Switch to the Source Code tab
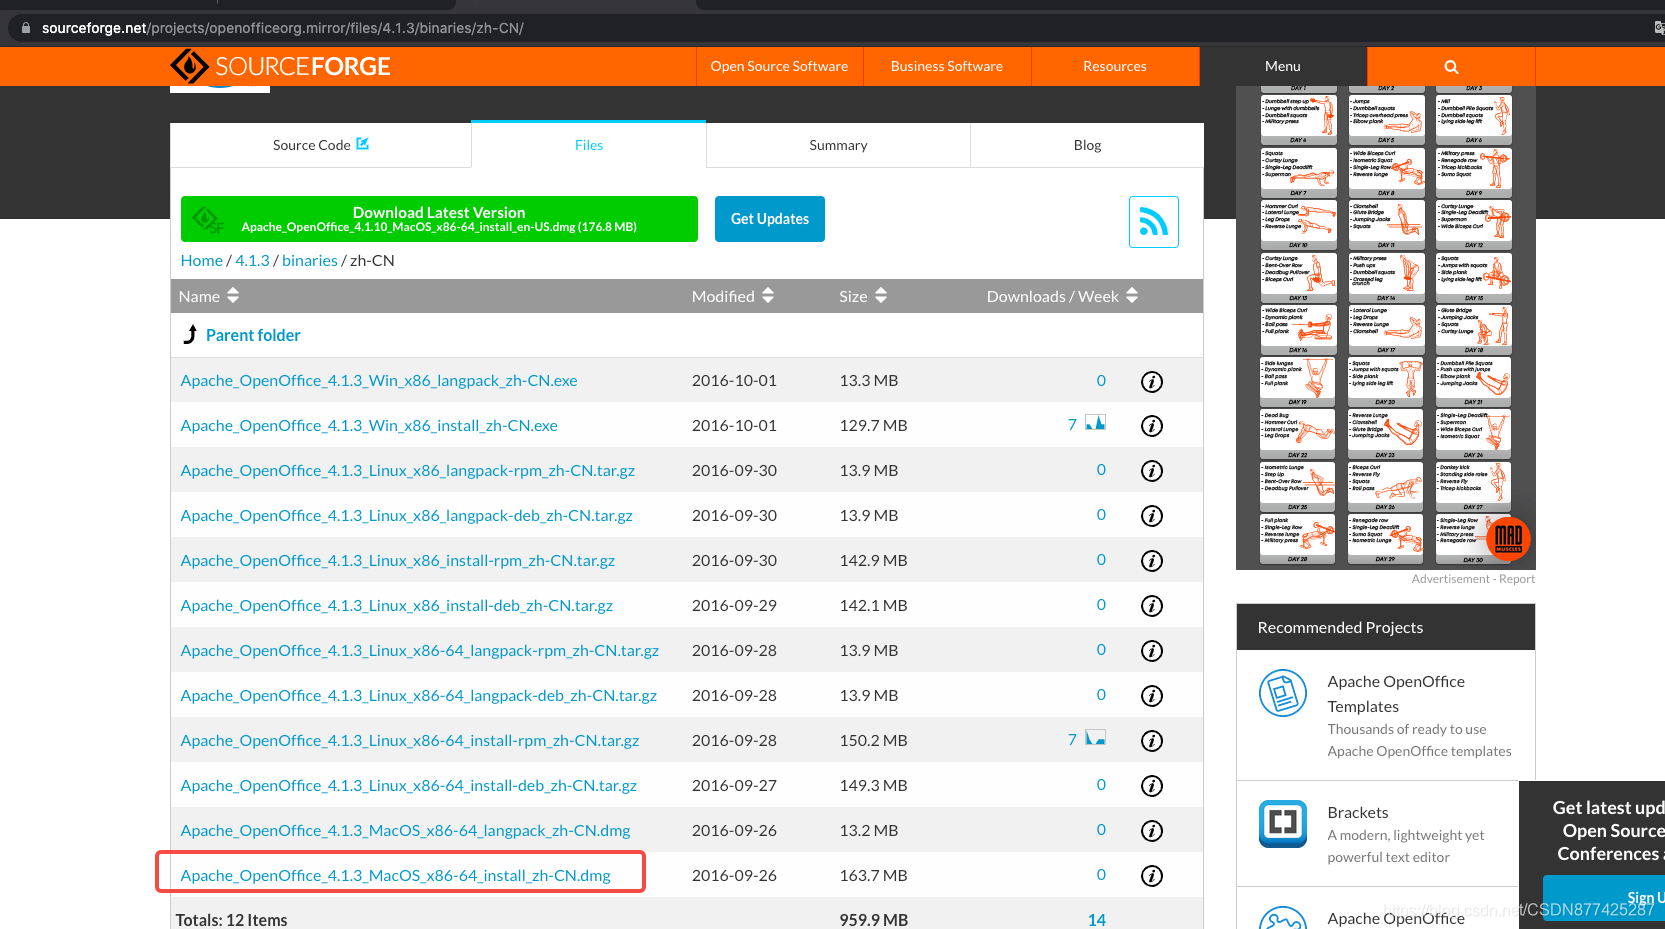The image size is (1665, 929). click(321, 145)
